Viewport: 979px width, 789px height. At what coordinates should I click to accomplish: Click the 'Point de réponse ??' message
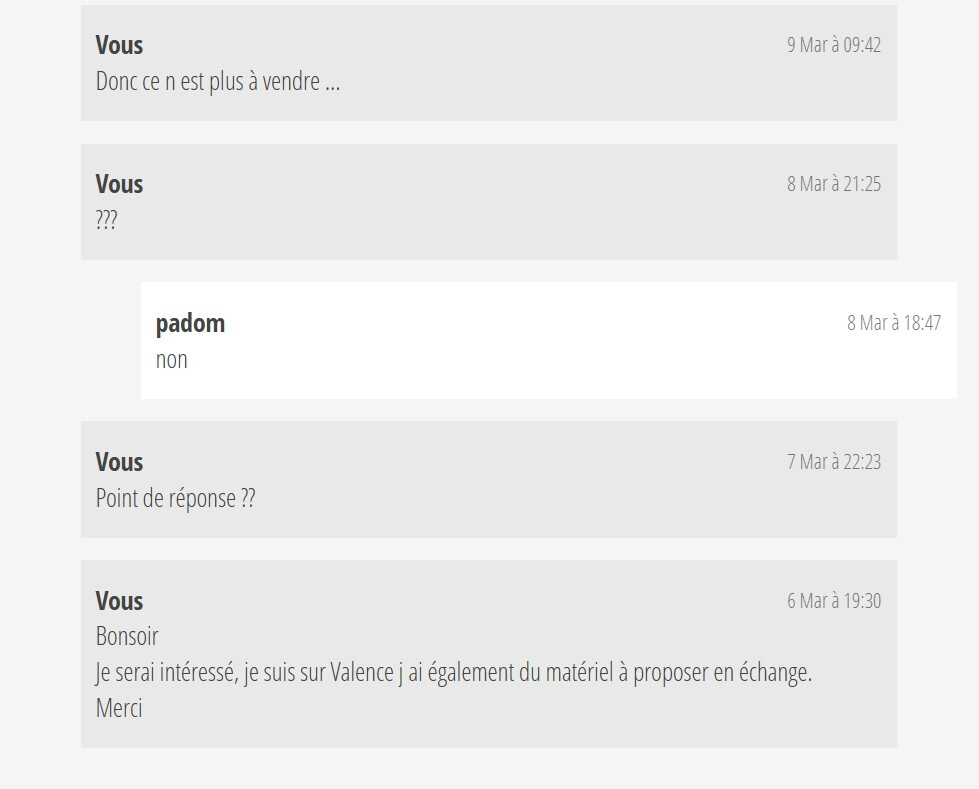[x=175, y=498]
